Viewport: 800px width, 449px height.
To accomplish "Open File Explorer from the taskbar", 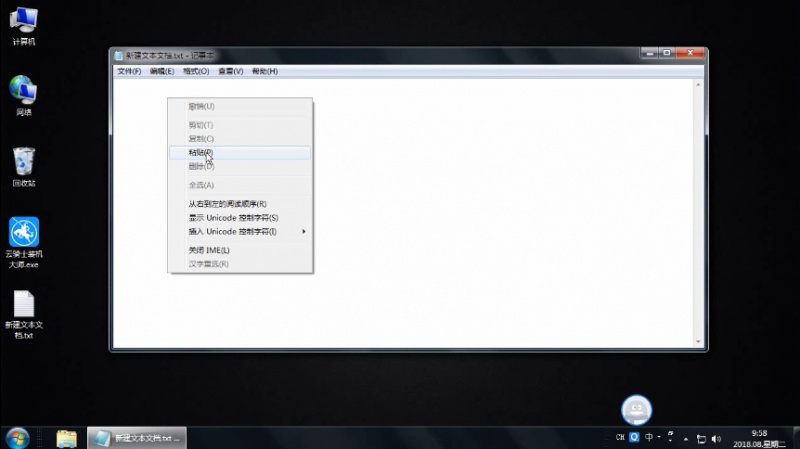I will 66,438.
